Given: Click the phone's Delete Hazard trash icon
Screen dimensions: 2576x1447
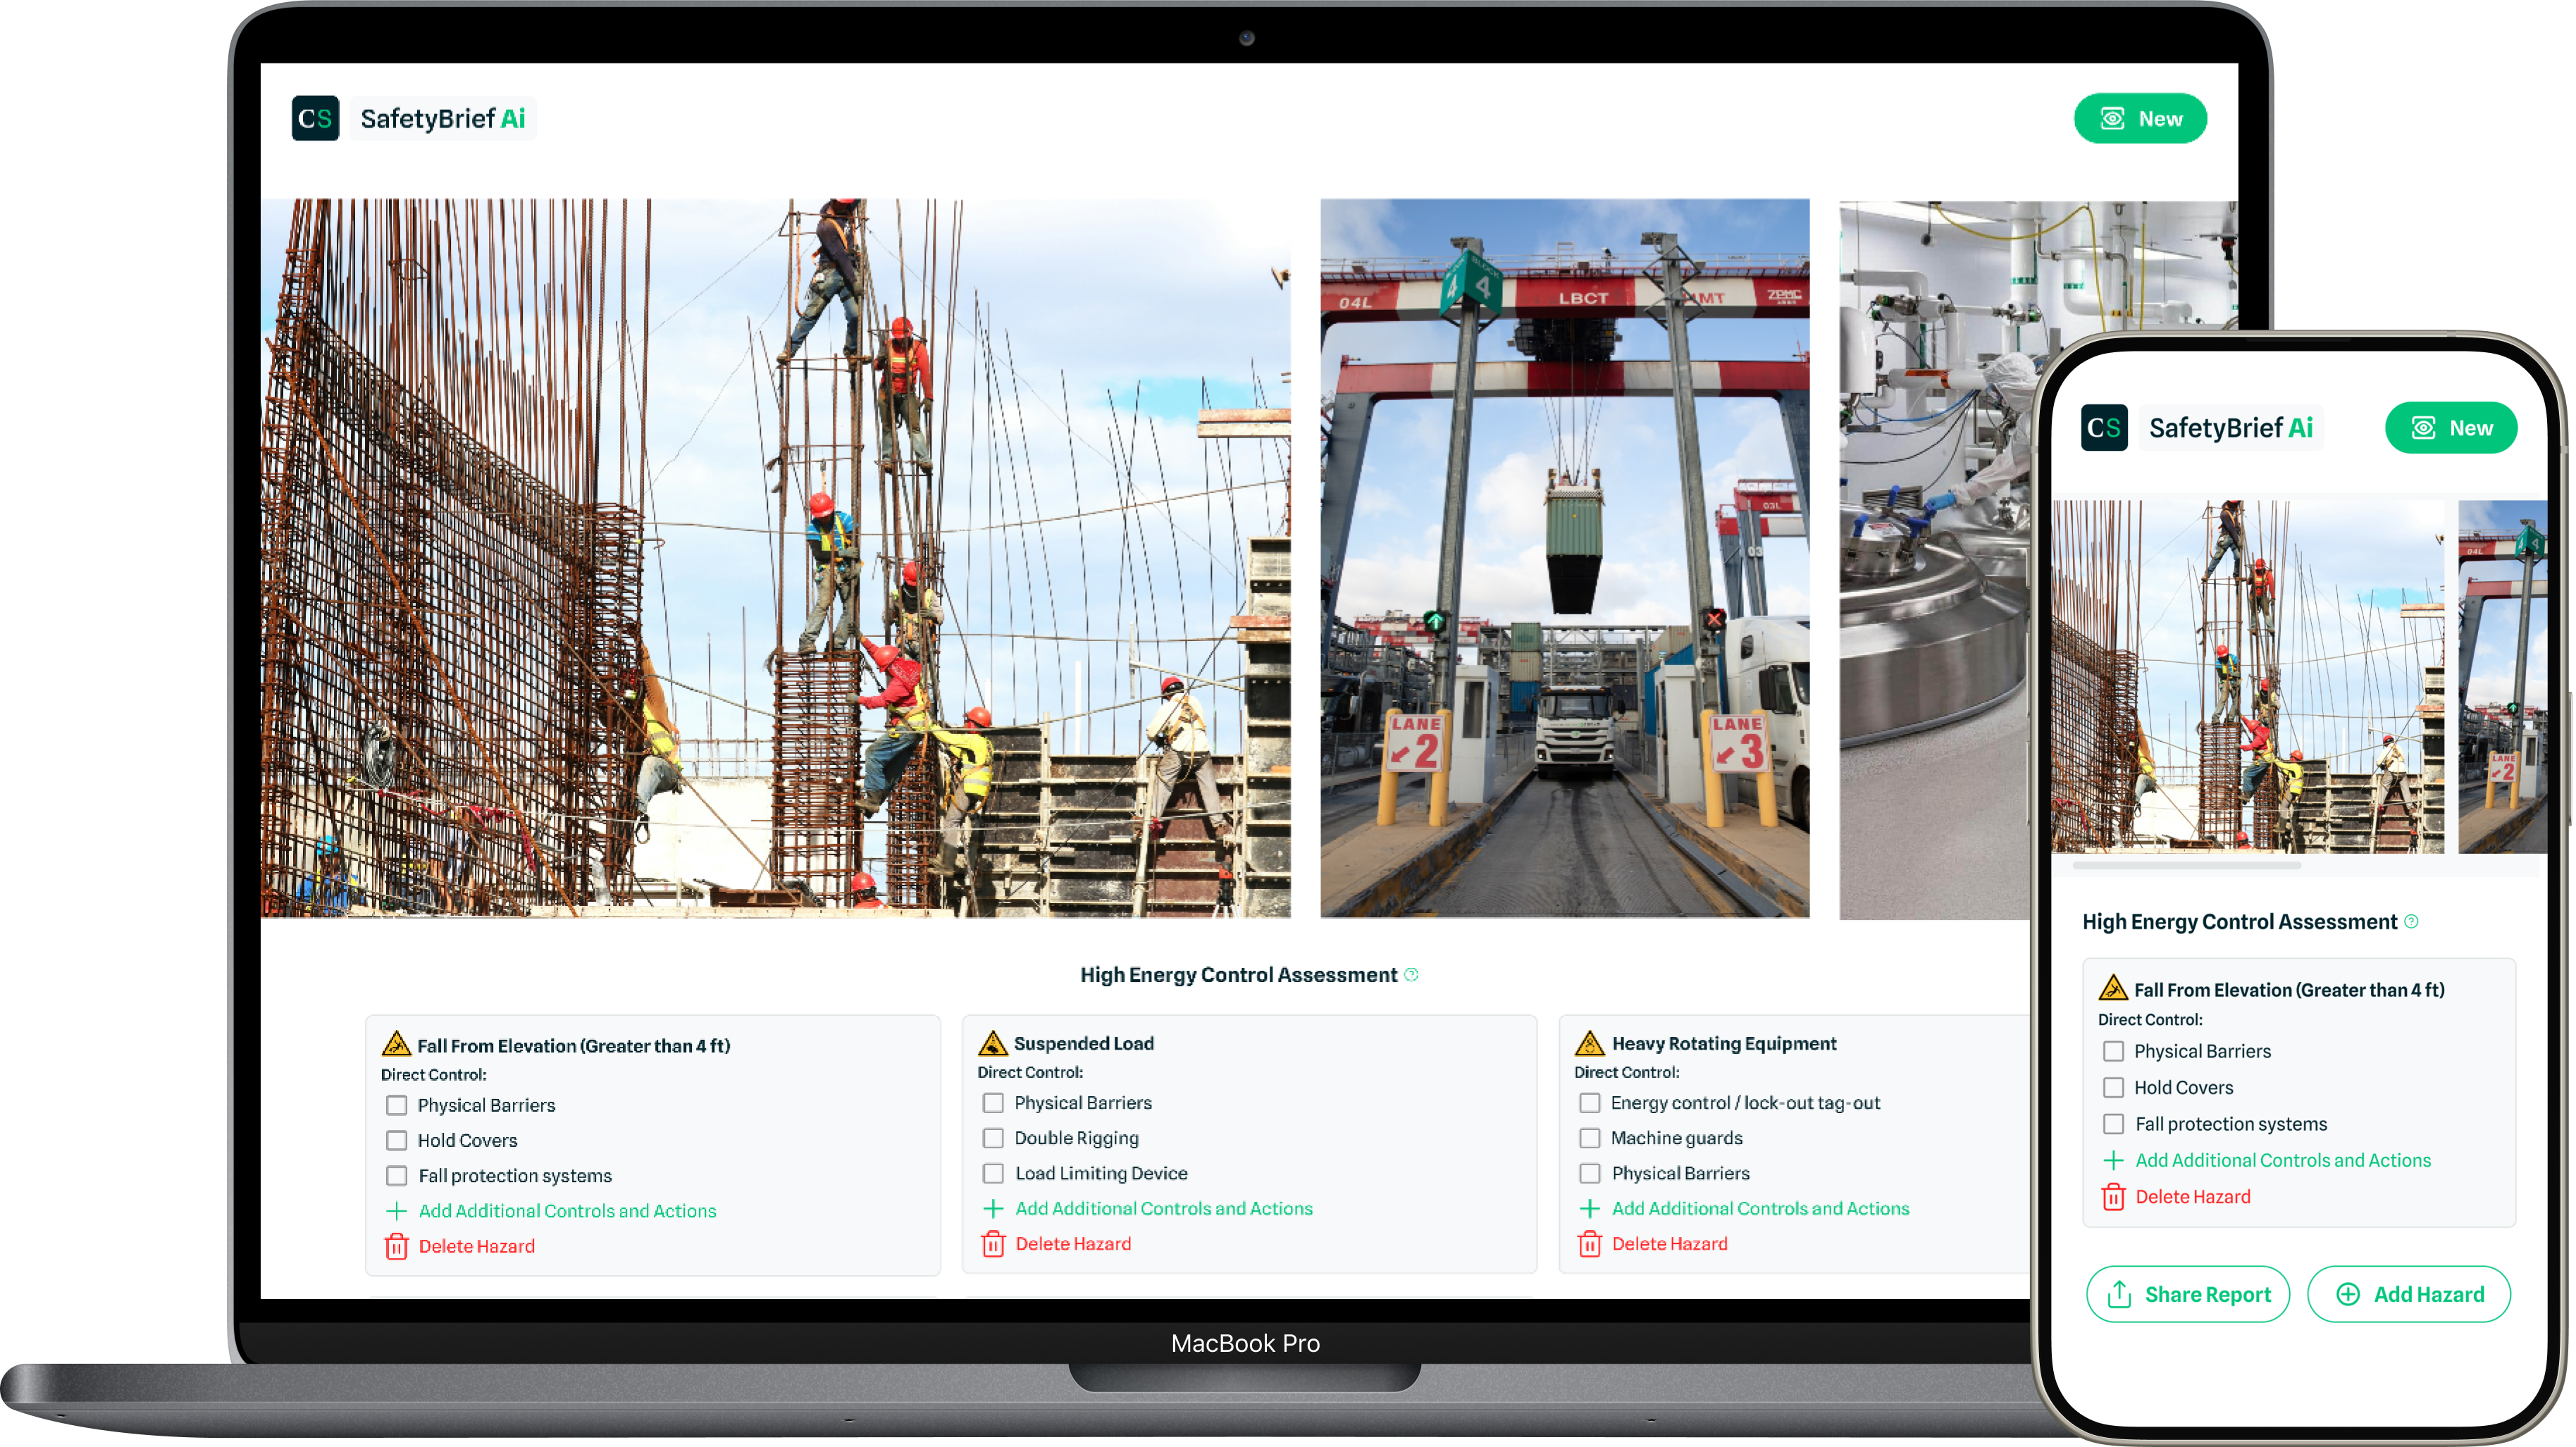Looking at the screenshot, I should [2113, 1197].
